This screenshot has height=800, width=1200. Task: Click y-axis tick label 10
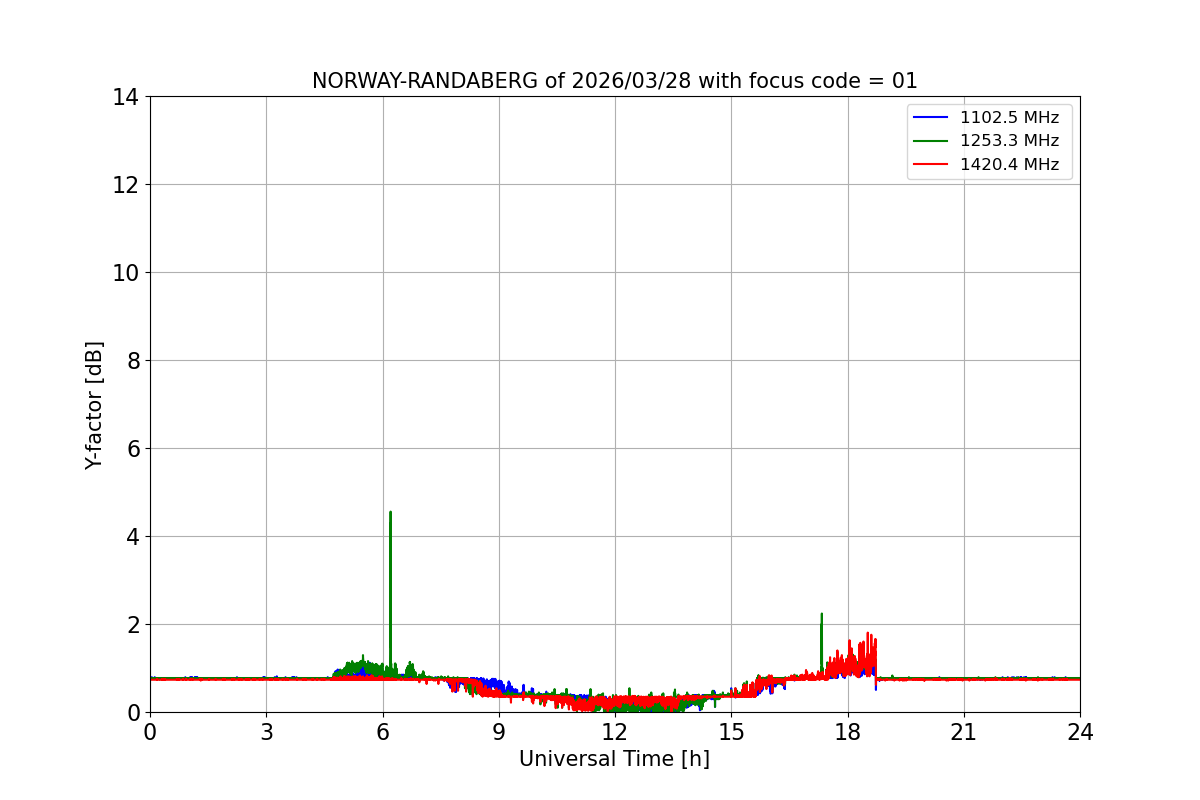coord(125,273)
